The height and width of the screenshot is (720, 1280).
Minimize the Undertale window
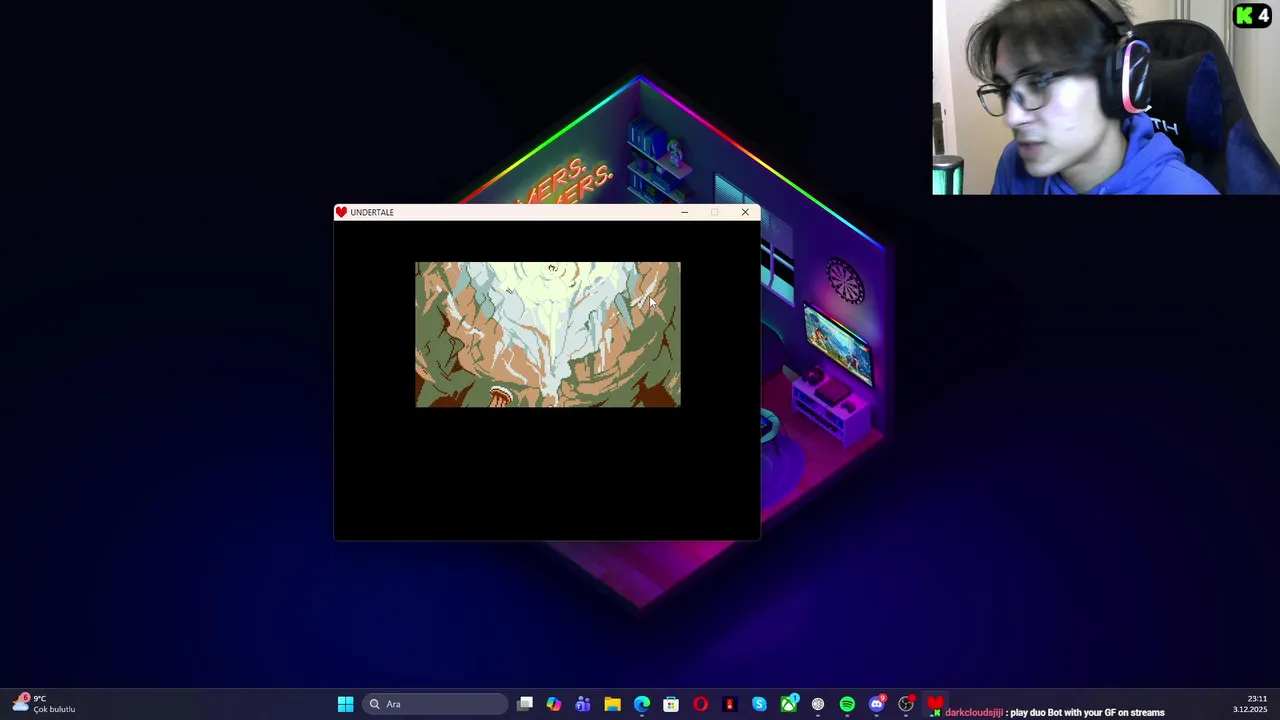pos(684,212)
